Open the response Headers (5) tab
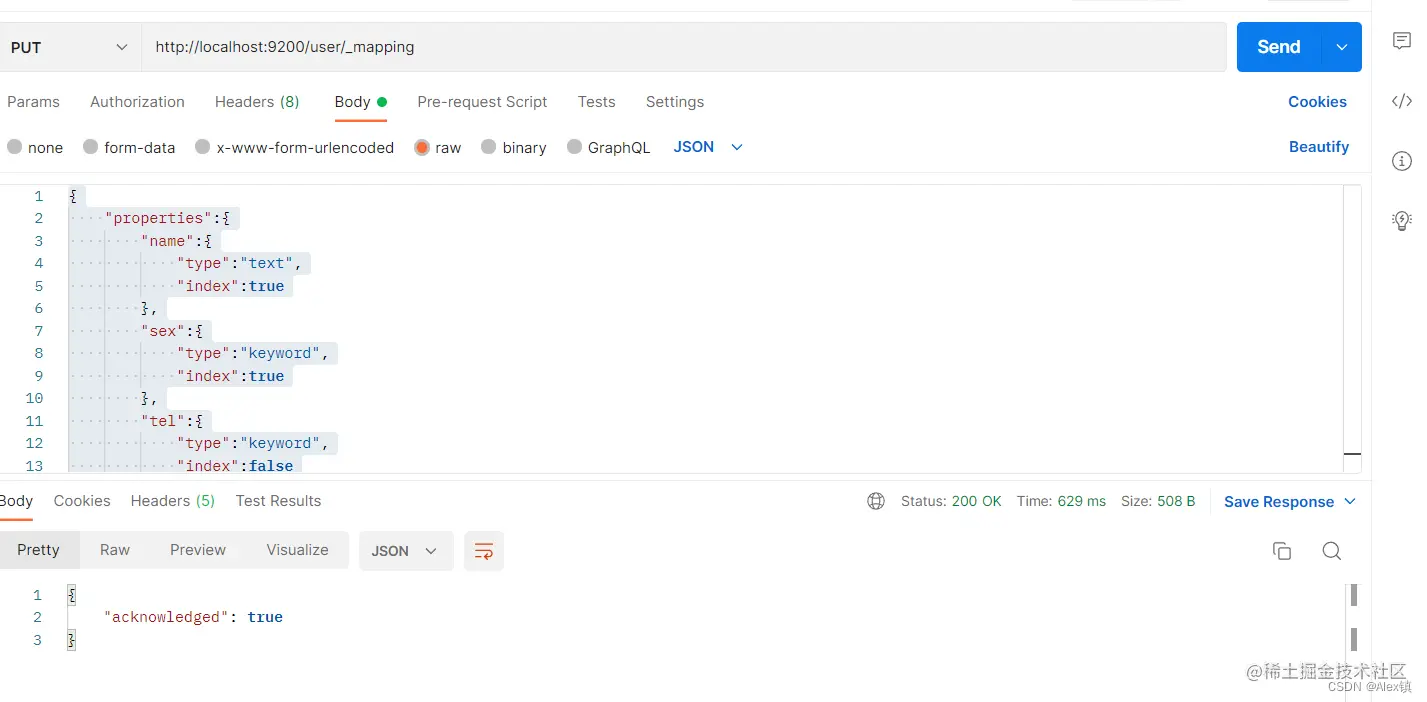The height and width of the screenshot is (702, 1427). [173, 501]
